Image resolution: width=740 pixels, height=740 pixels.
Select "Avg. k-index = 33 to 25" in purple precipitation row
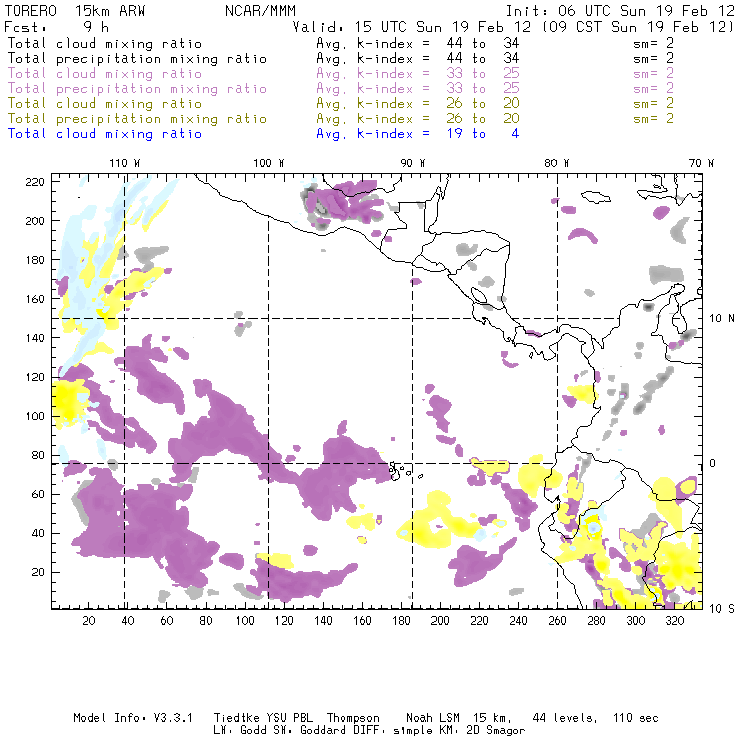tap(418, 89)
